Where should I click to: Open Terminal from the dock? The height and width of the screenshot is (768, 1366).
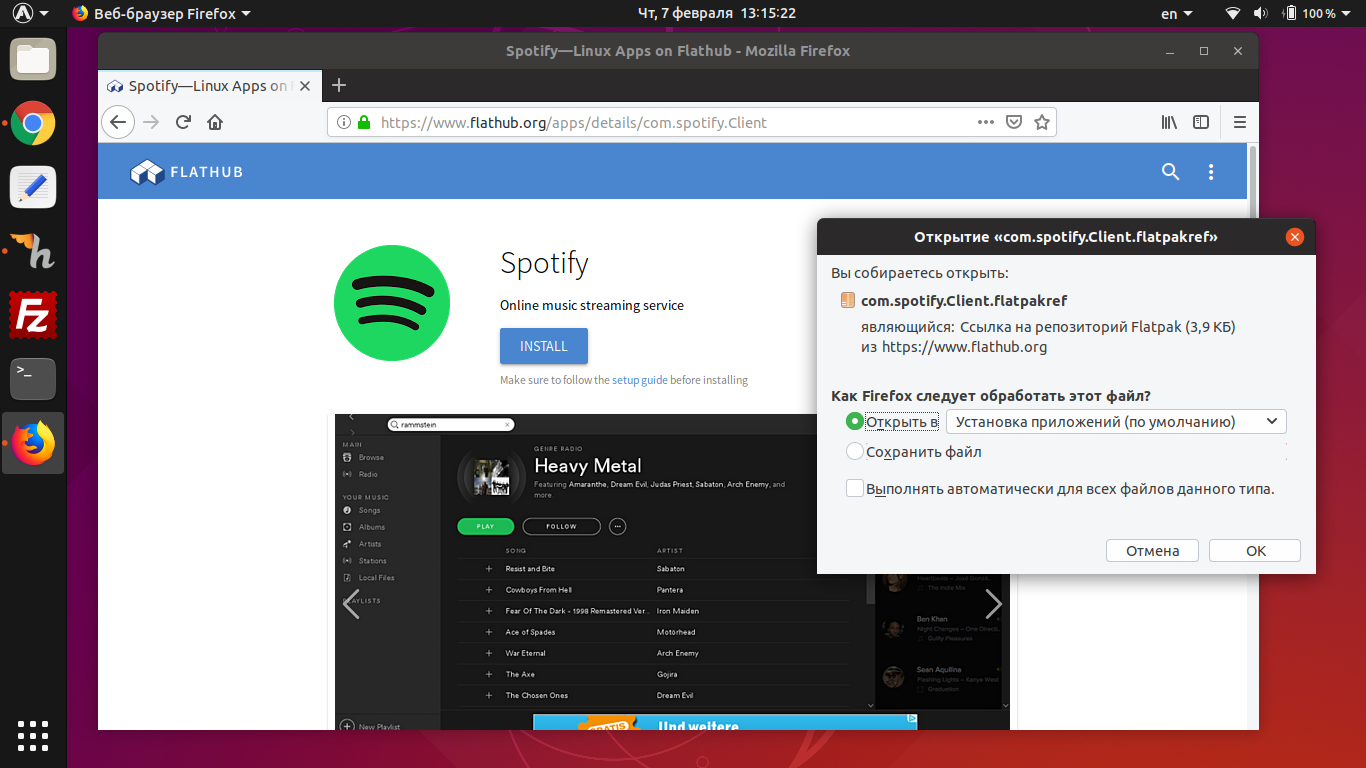pos(33,379)
